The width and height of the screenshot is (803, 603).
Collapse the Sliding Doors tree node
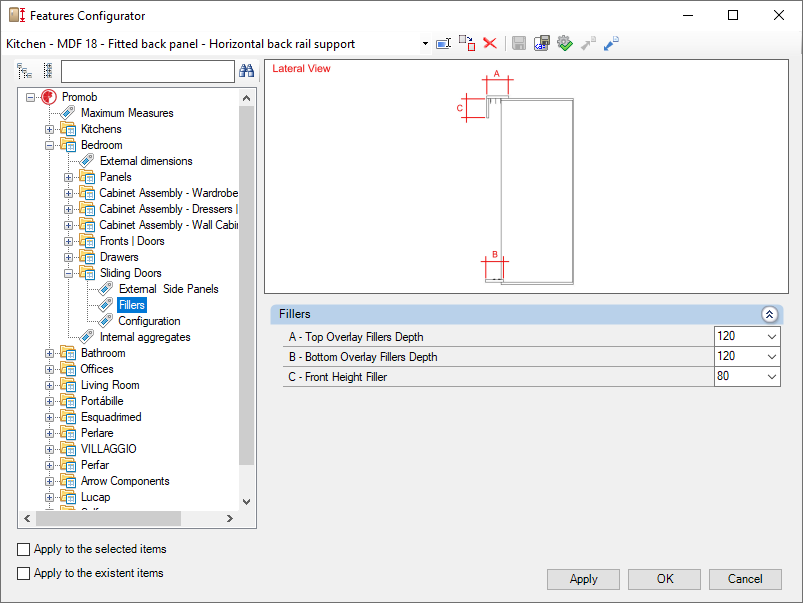click(x=68, y=273)
